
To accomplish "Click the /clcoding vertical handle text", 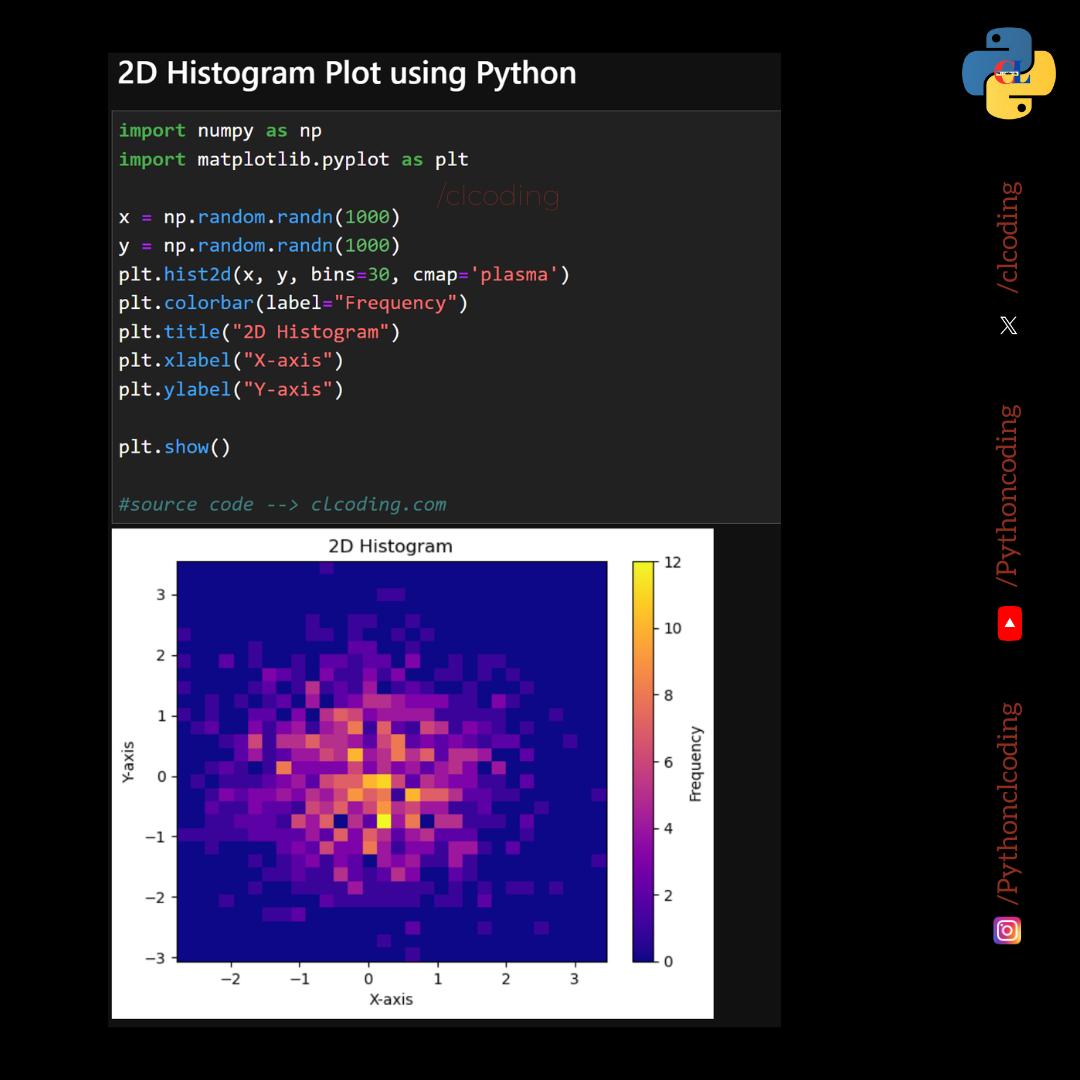I will tap(1009, 238).
